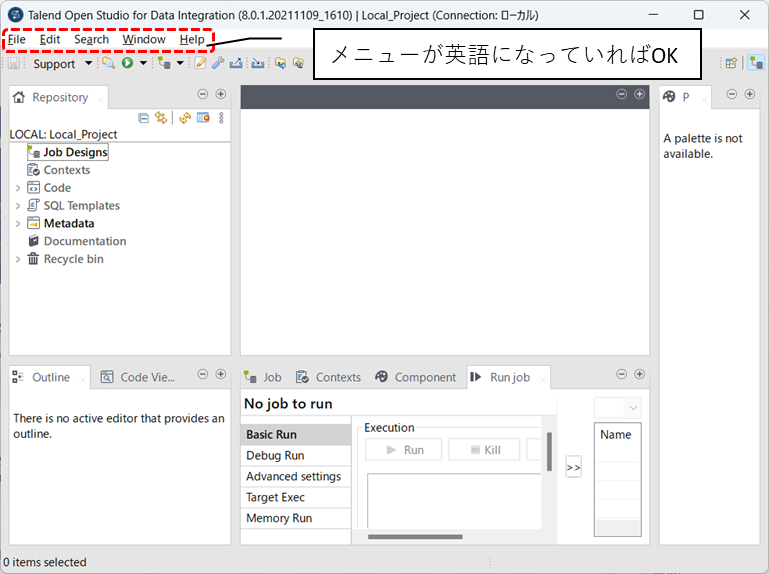
Task: Minimize the Run job panel
Action: tap(621, 374)
